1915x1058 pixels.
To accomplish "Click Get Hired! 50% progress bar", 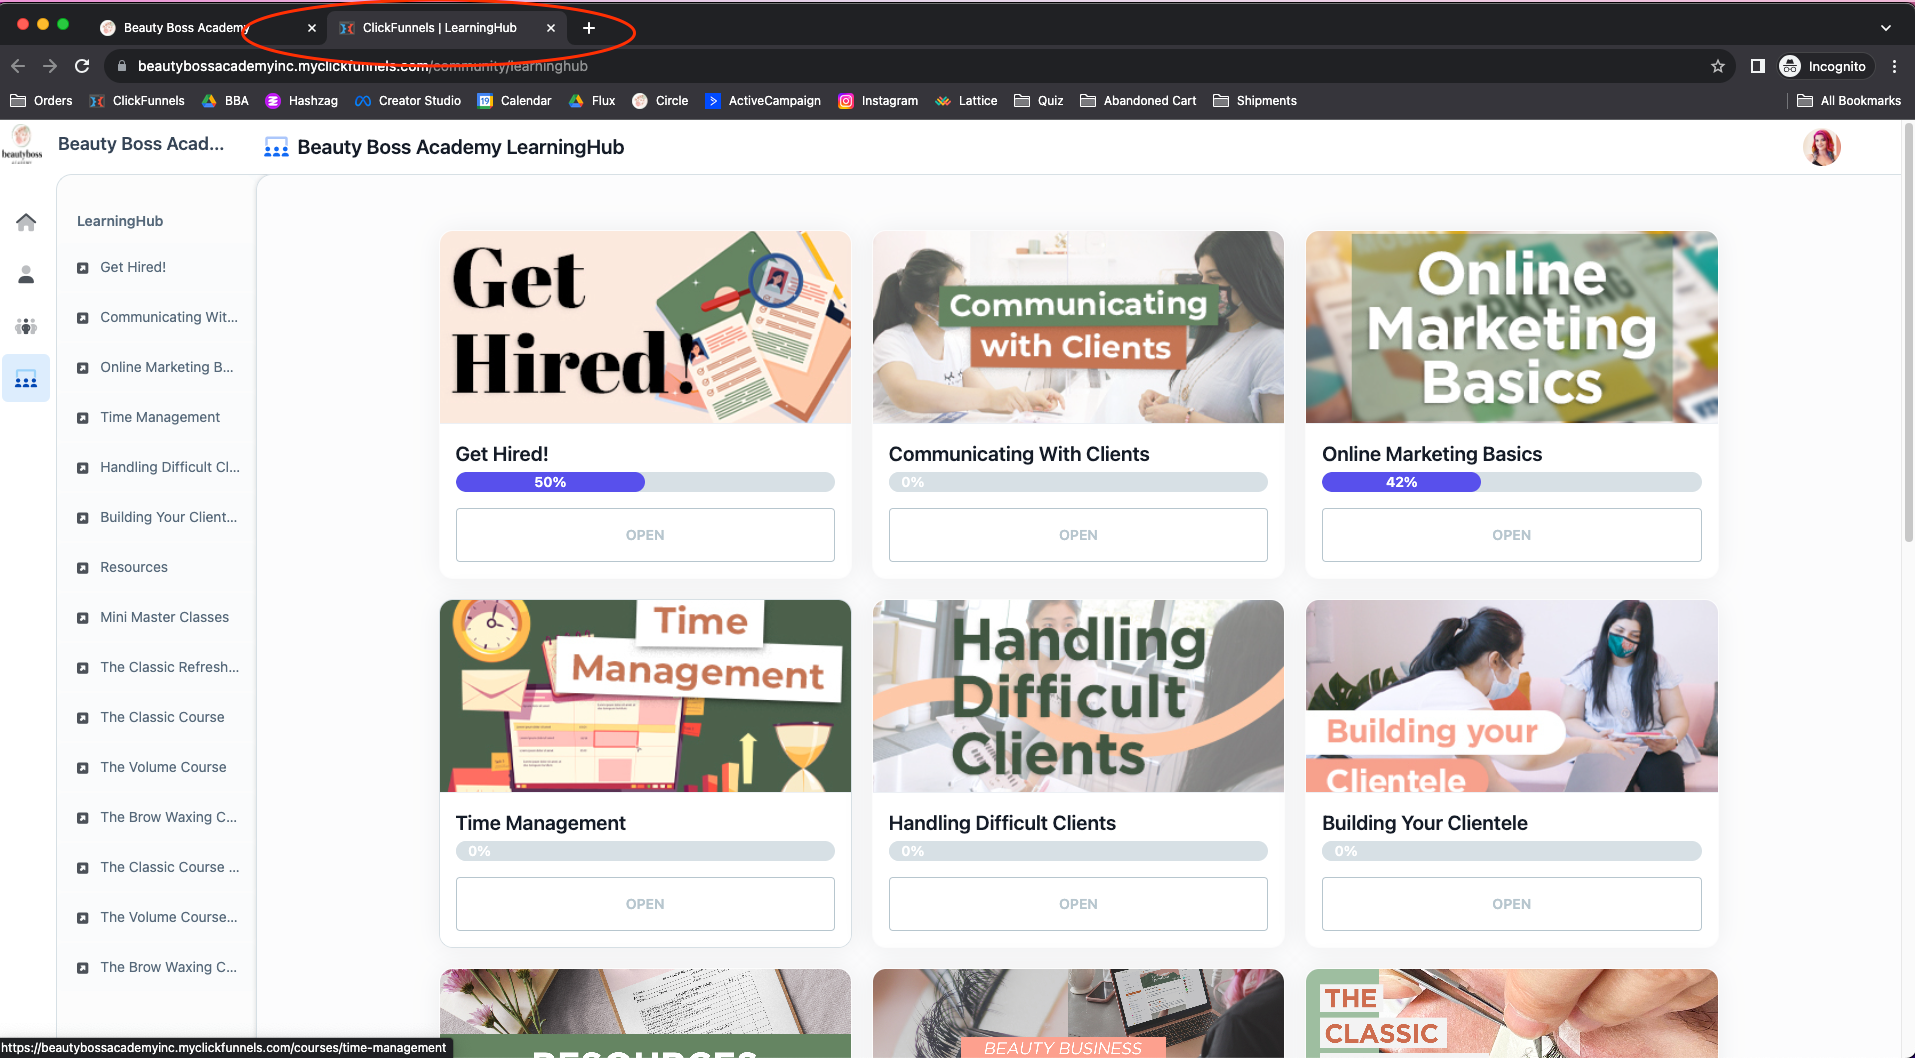I will [x=645, y=482].
